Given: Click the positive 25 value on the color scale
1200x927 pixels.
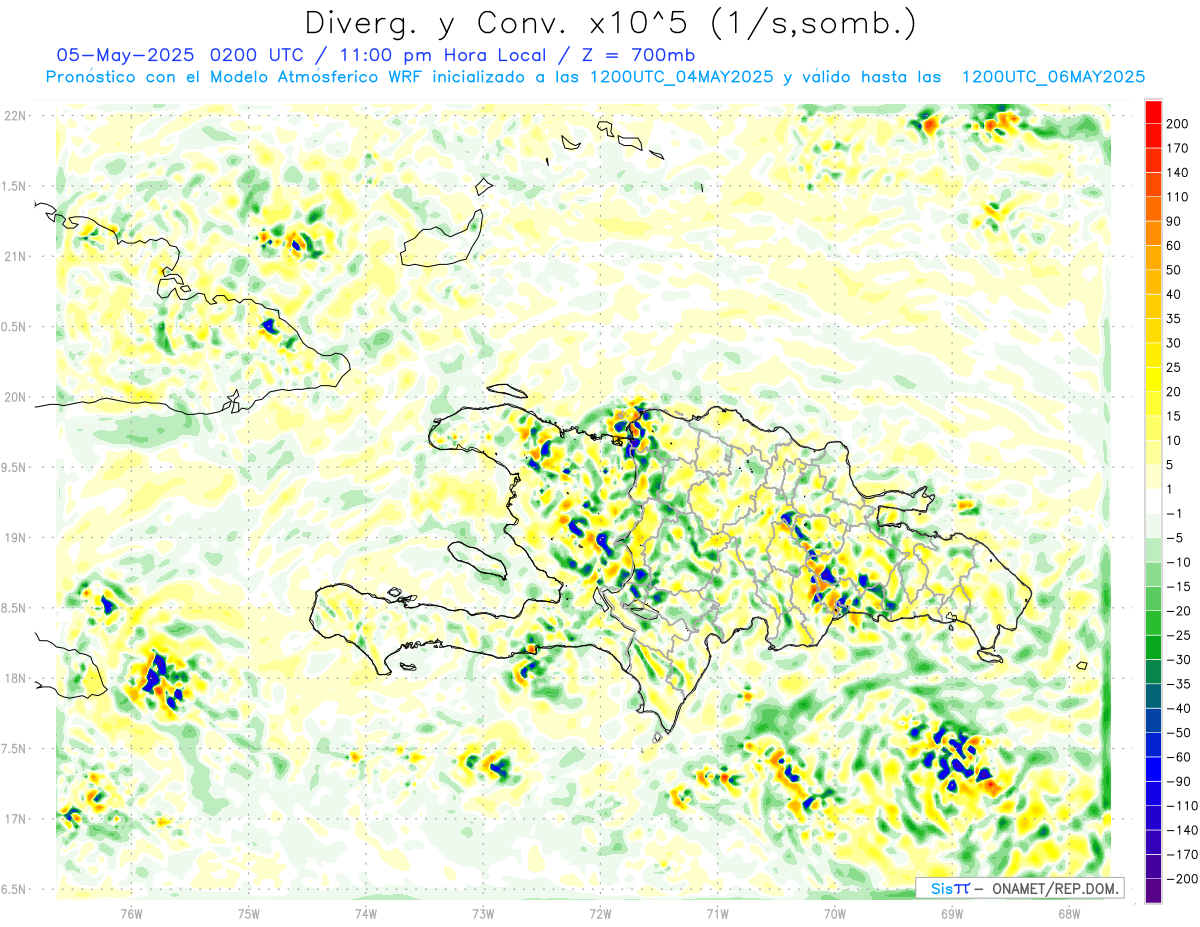Looking at the screenshot, I should click(1173, 367).
